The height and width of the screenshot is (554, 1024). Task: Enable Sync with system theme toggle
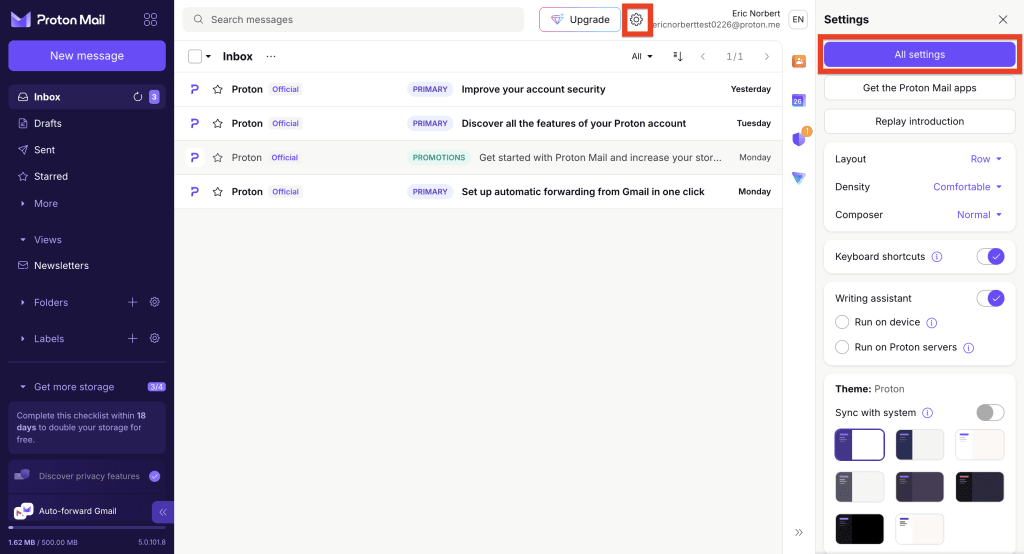coord(990,412)
